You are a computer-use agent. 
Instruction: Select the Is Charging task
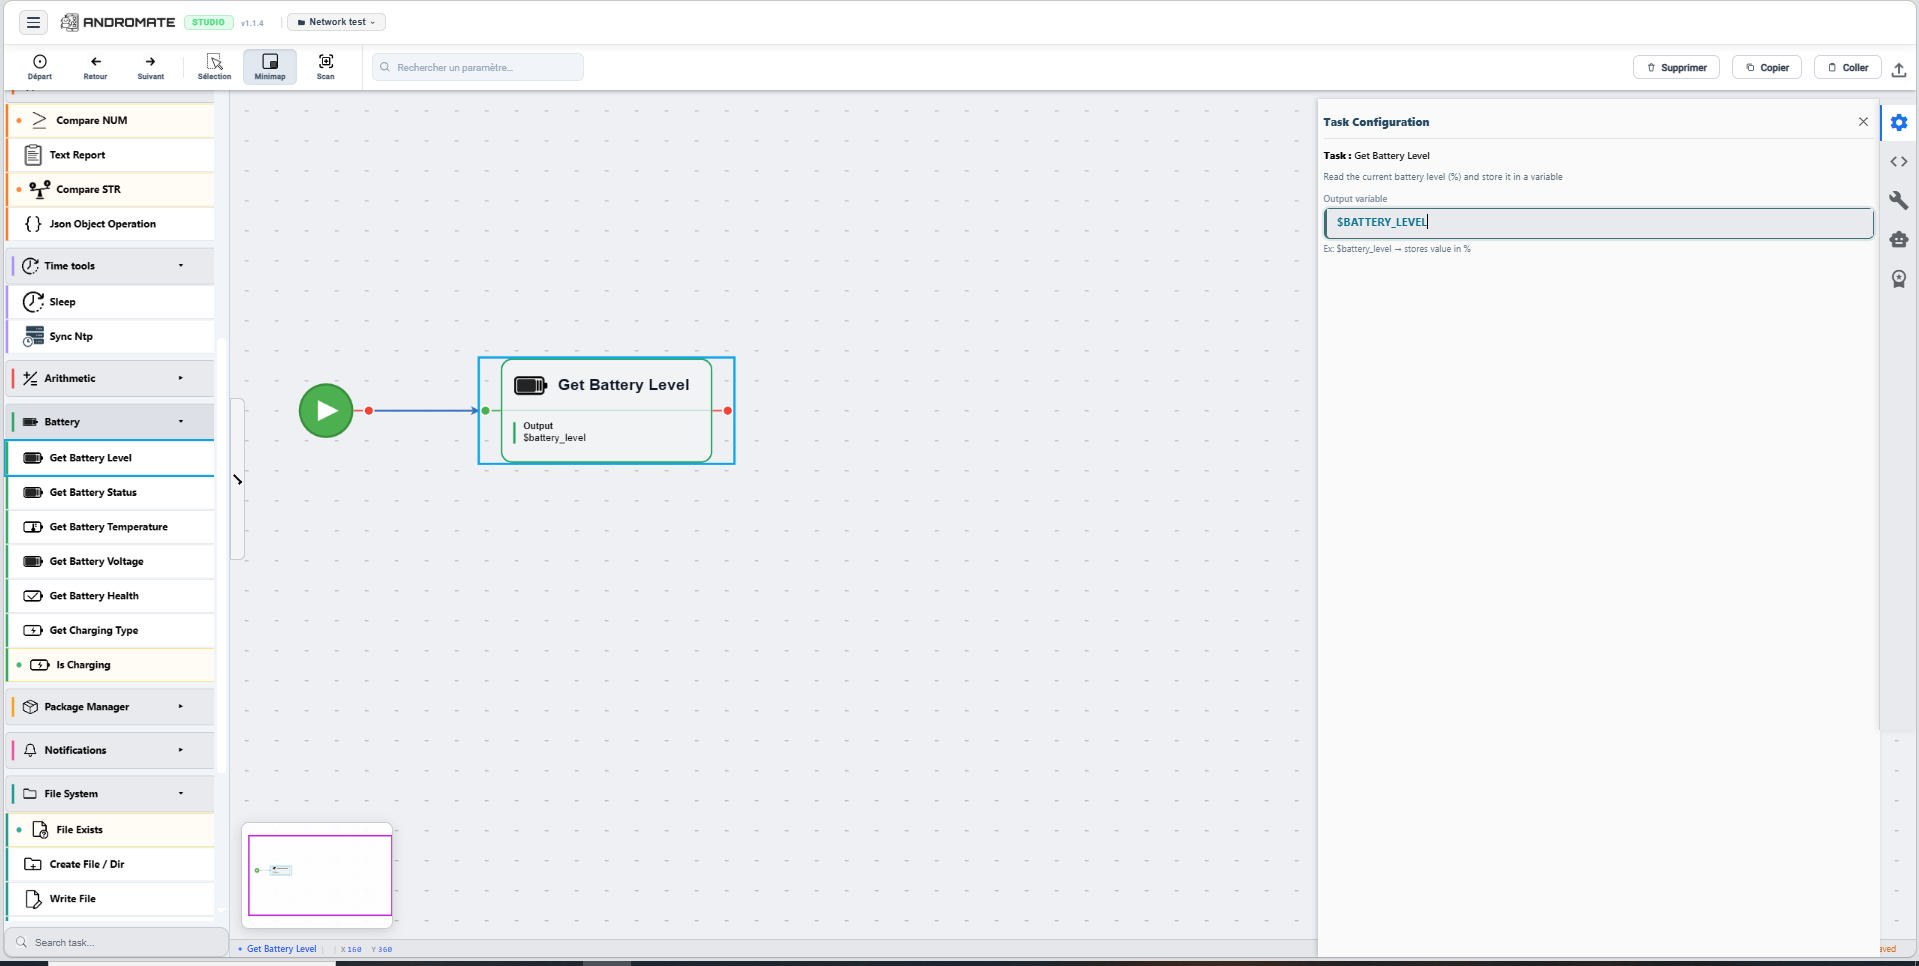click(111, 665)
